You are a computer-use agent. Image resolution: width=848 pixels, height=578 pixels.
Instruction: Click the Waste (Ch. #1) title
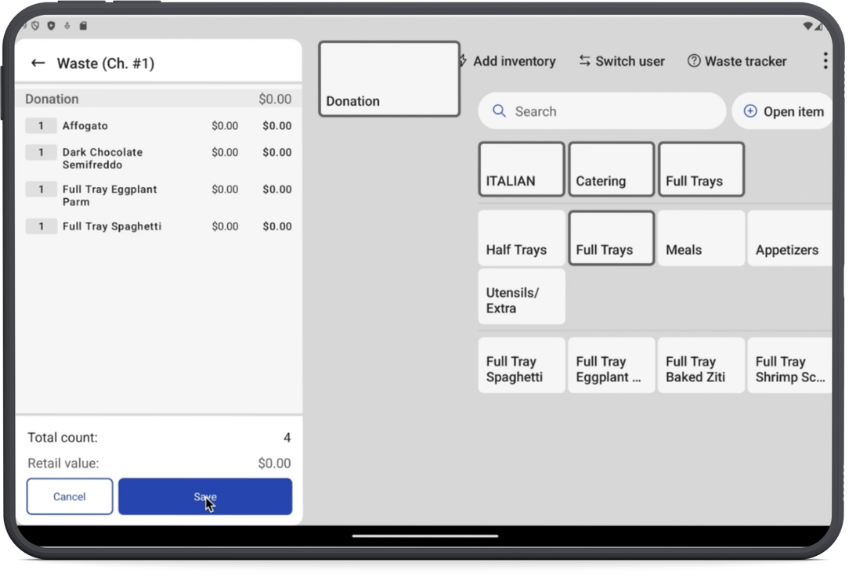click(105, 63)
